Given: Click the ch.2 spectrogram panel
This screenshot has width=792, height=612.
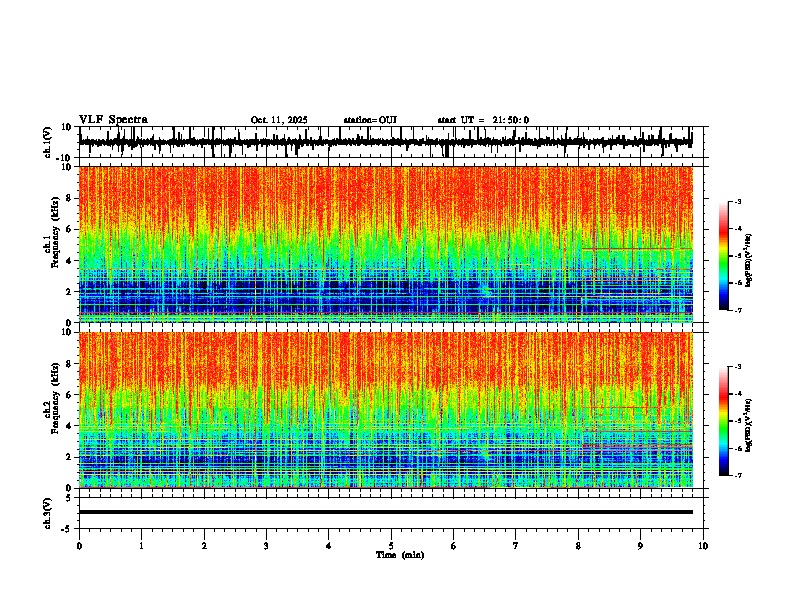Looking at the screenshot, I should pyautogui.click(x=385, y=410).
